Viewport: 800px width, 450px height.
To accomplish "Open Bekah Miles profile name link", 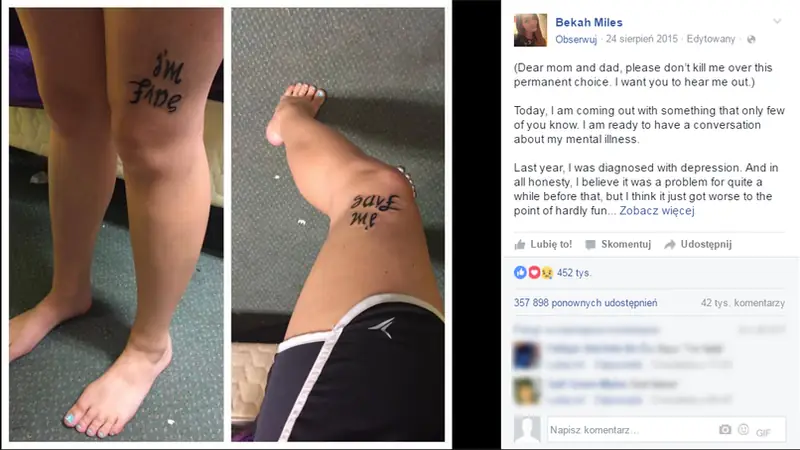I will coord(589,22).
